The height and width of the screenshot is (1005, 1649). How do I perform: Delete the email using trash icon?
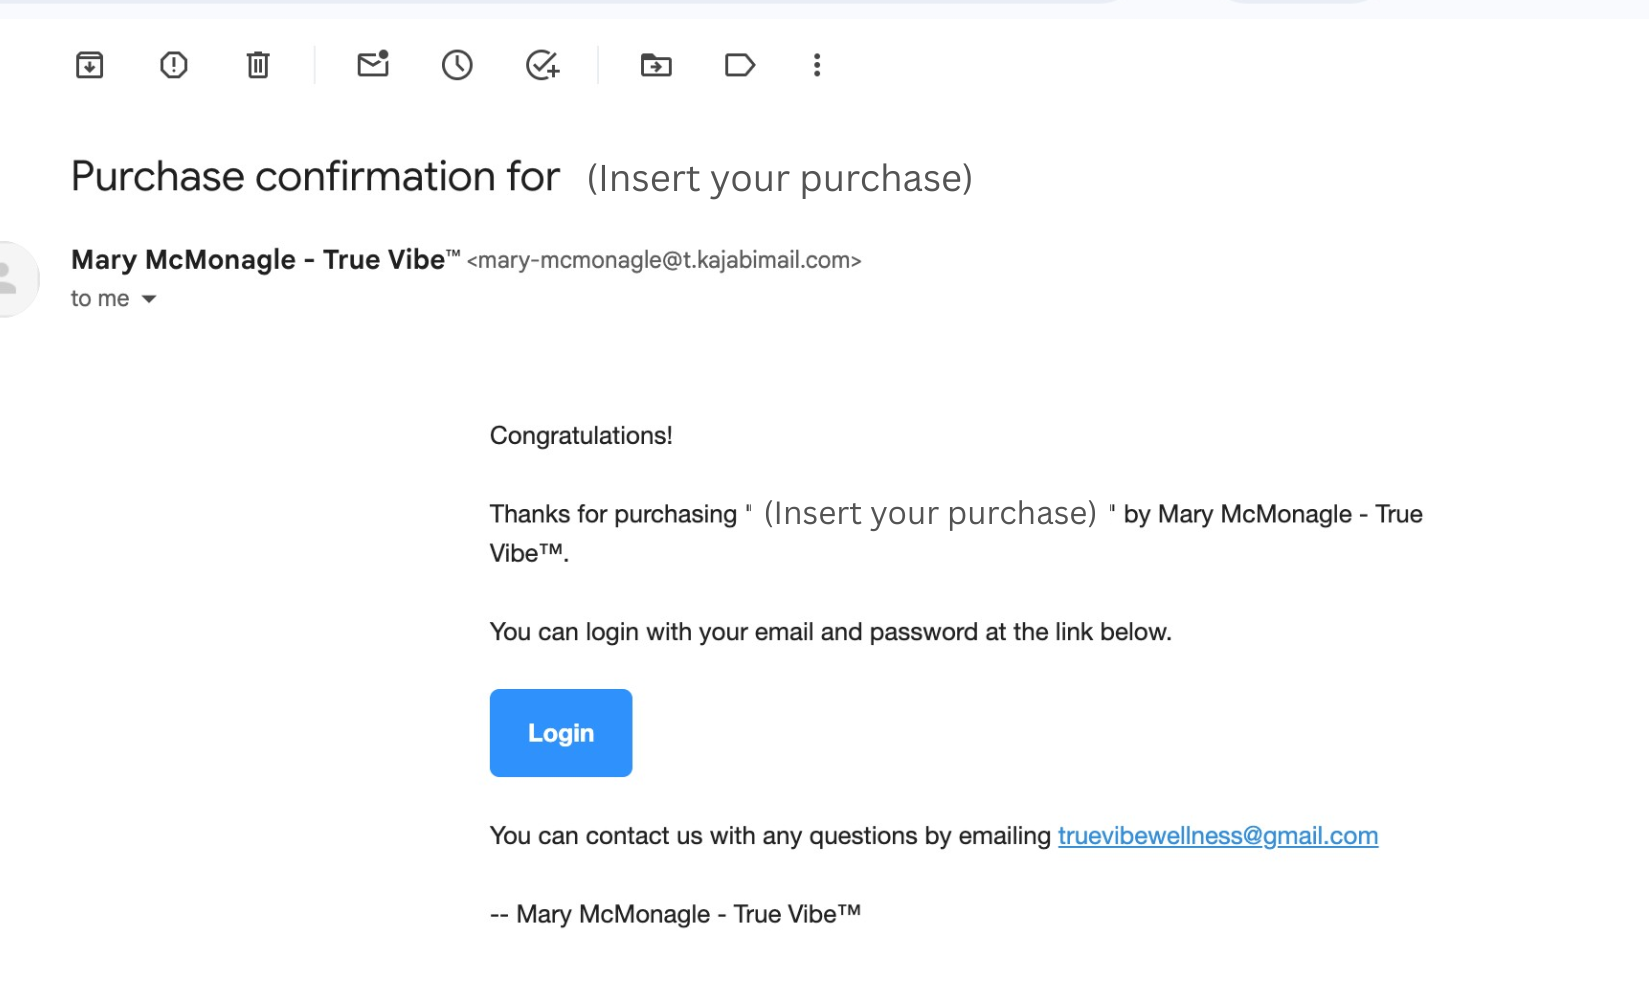point(258,66)
